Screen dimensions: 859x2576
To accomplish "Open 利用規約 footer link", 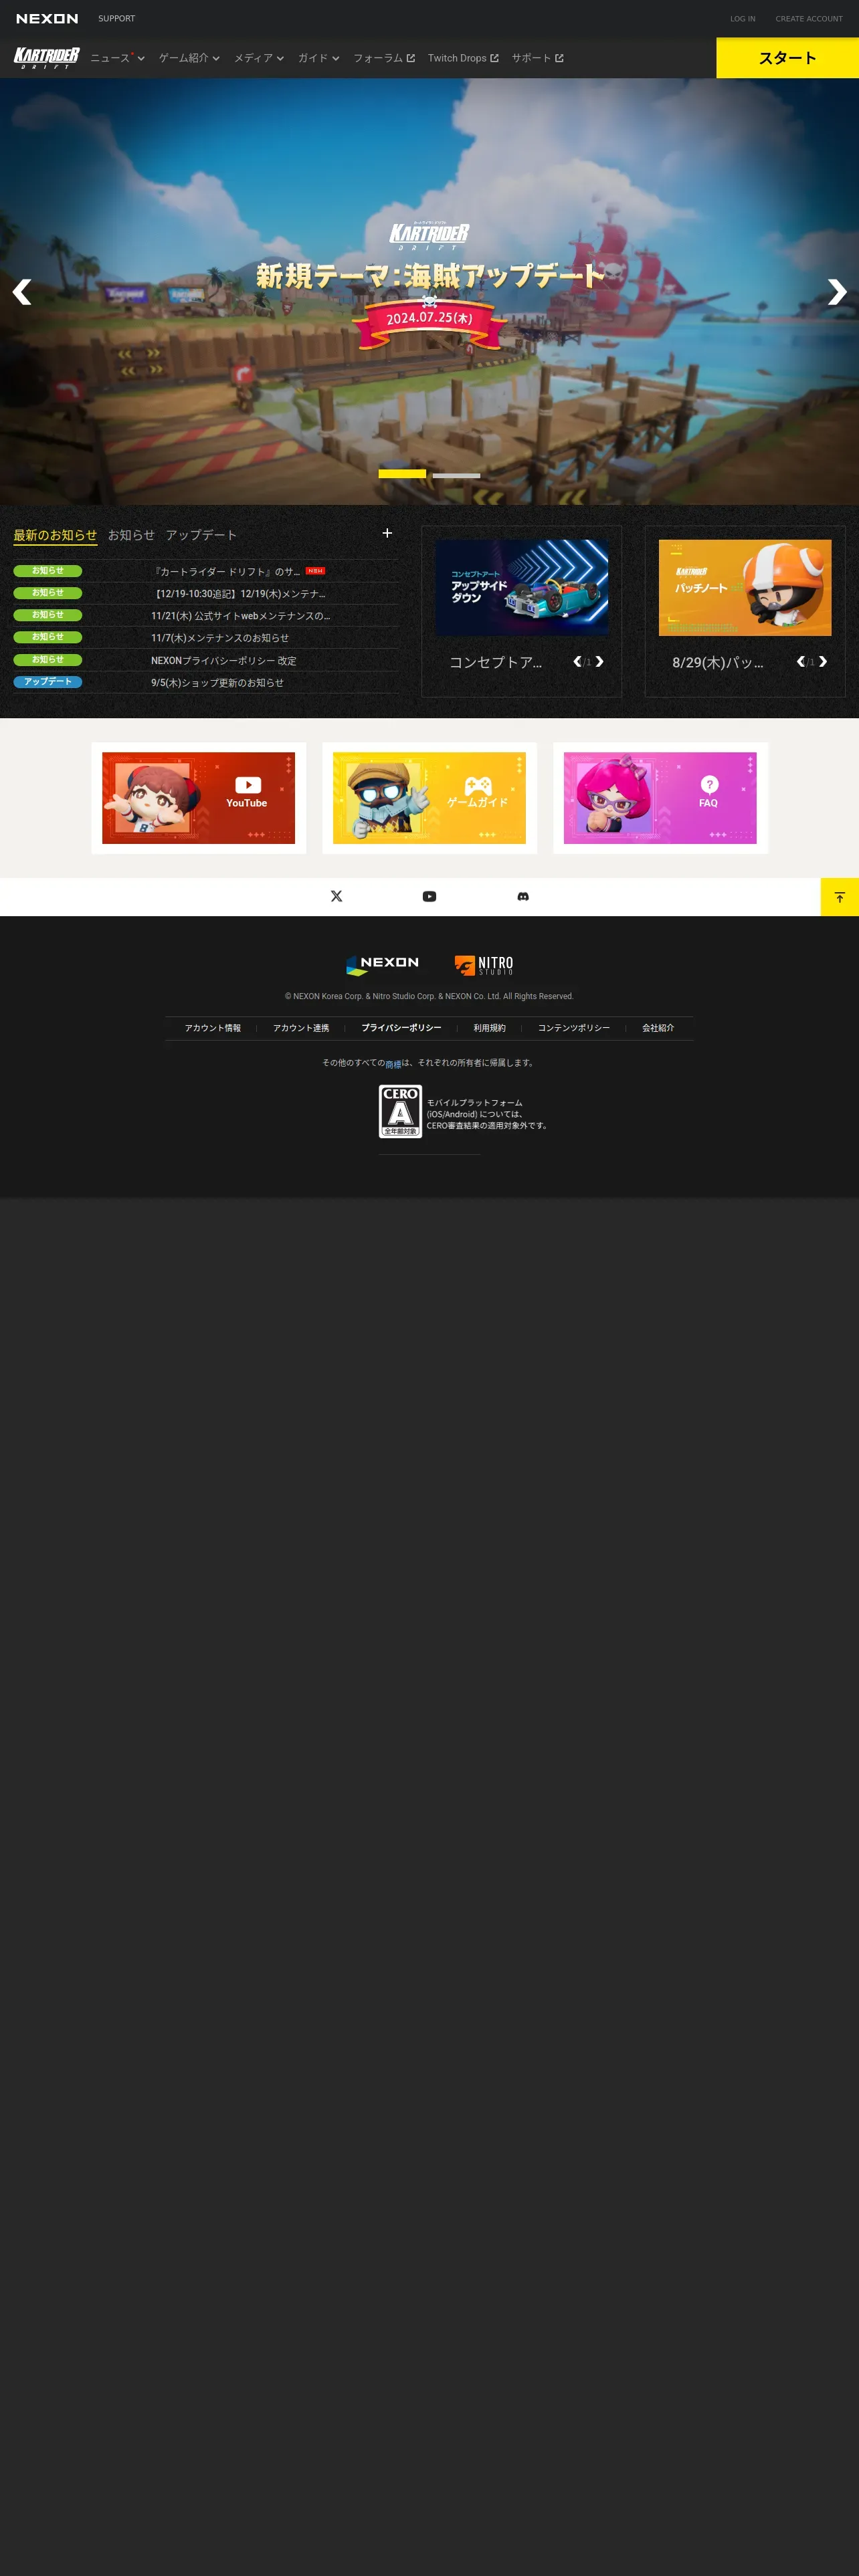I will [x=489, y=1028].
